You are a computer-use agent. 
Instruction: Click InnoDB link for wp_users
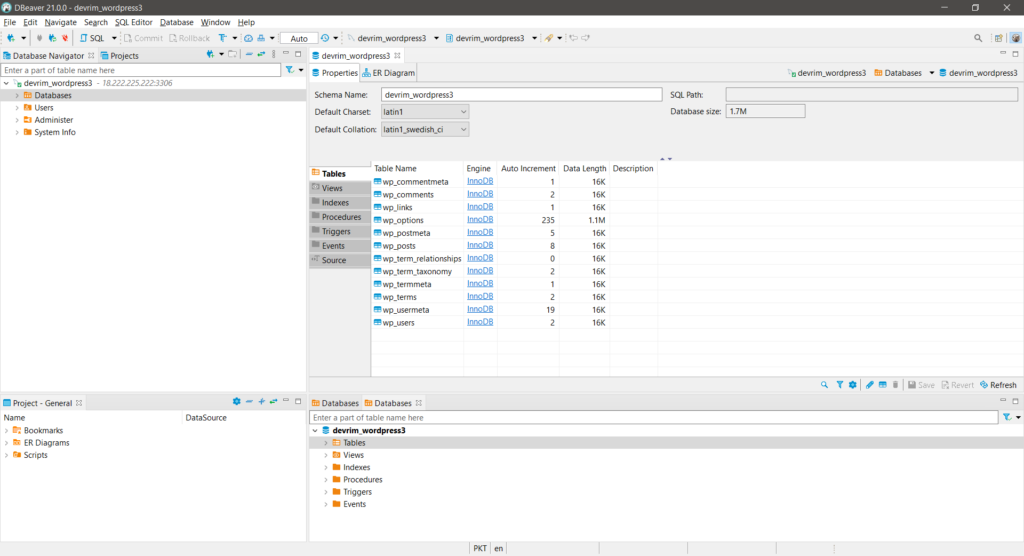(x=480, y=322)
